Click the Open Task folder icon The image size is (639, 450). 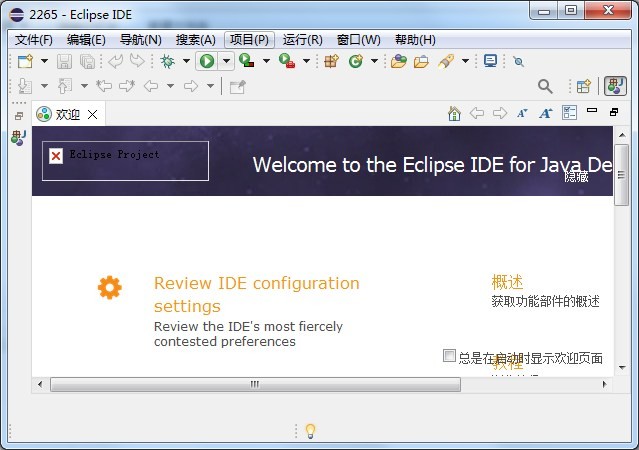(x=421, y=62)
